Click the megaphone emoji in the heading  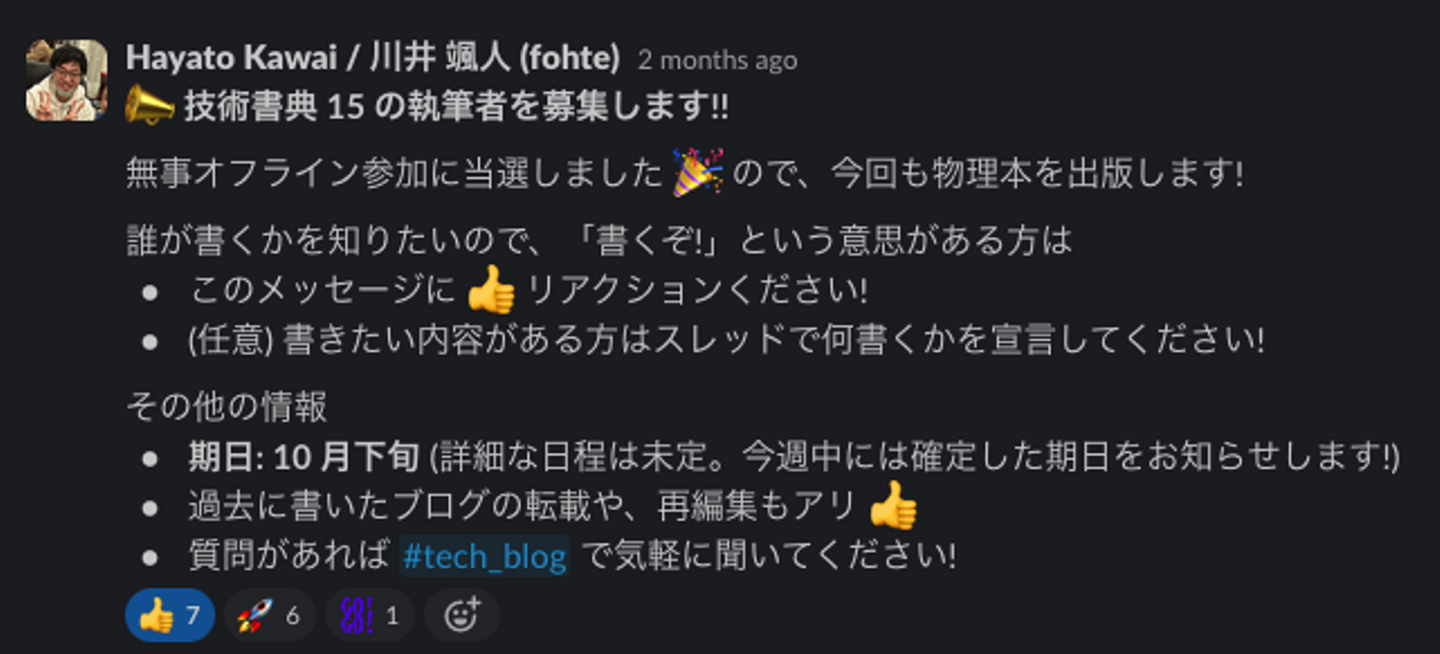(149, 106)
